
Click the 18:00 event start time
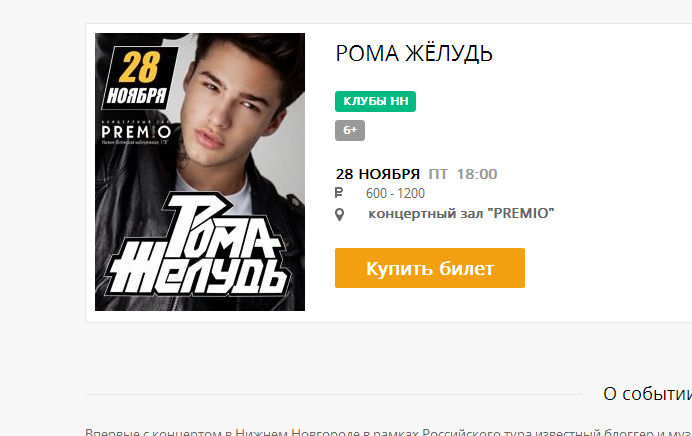(477, 174)
